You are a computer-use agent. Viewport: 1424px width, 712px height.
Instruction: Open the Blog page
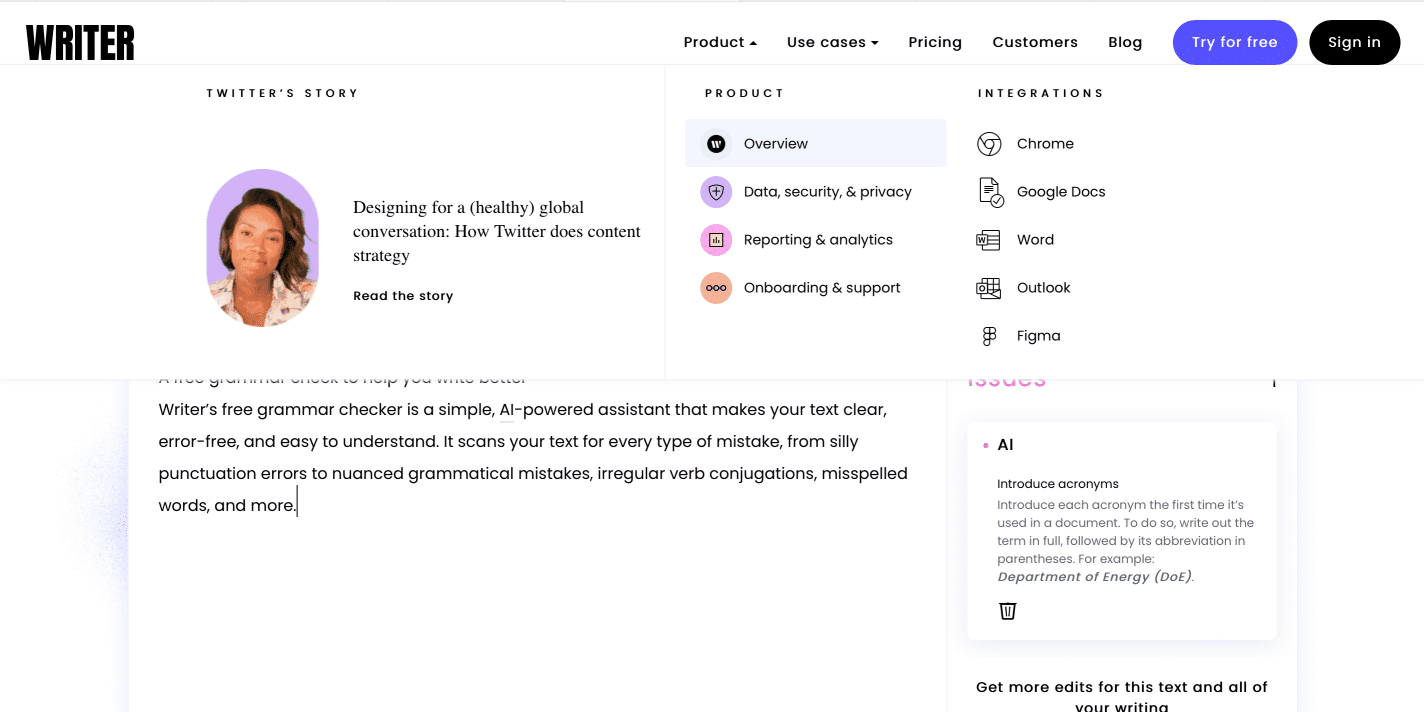[1125, 42]
